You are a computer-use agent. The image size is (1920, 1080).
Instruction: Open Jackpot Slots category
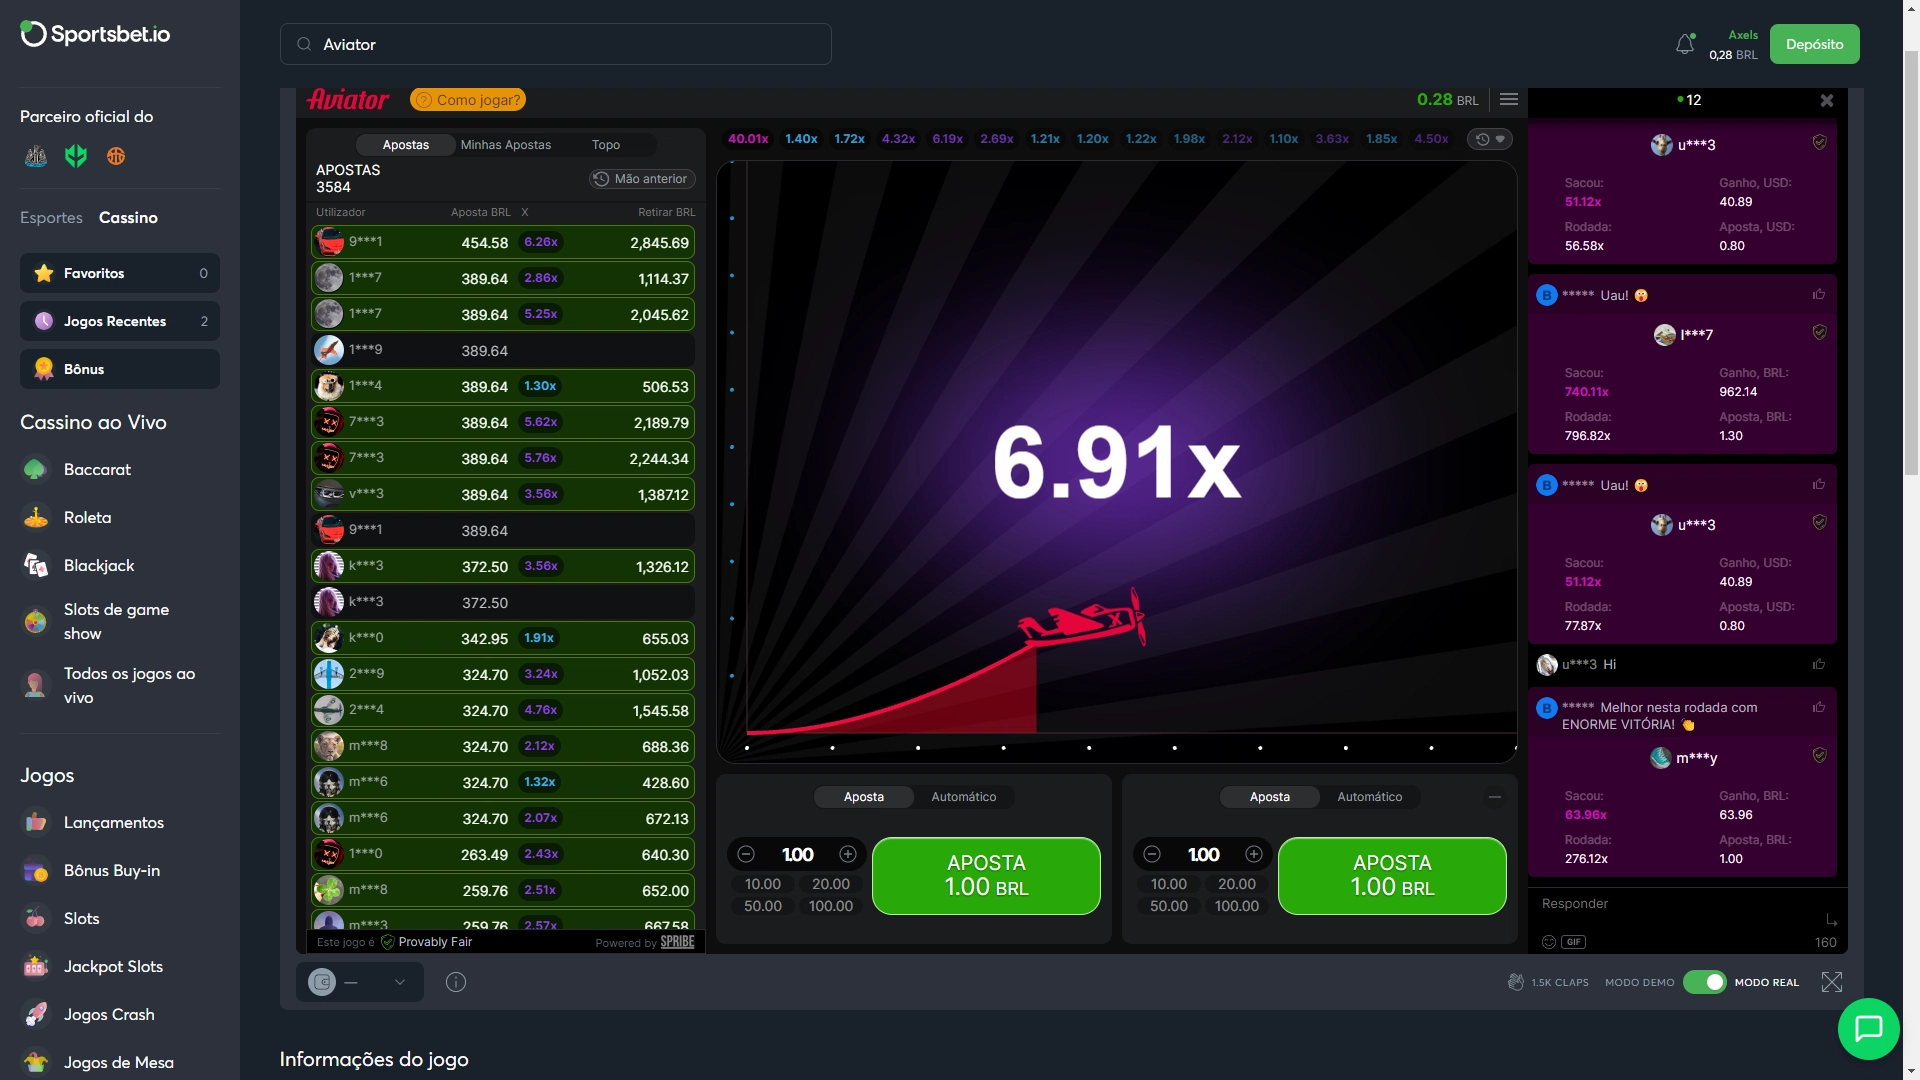[113, 966]
